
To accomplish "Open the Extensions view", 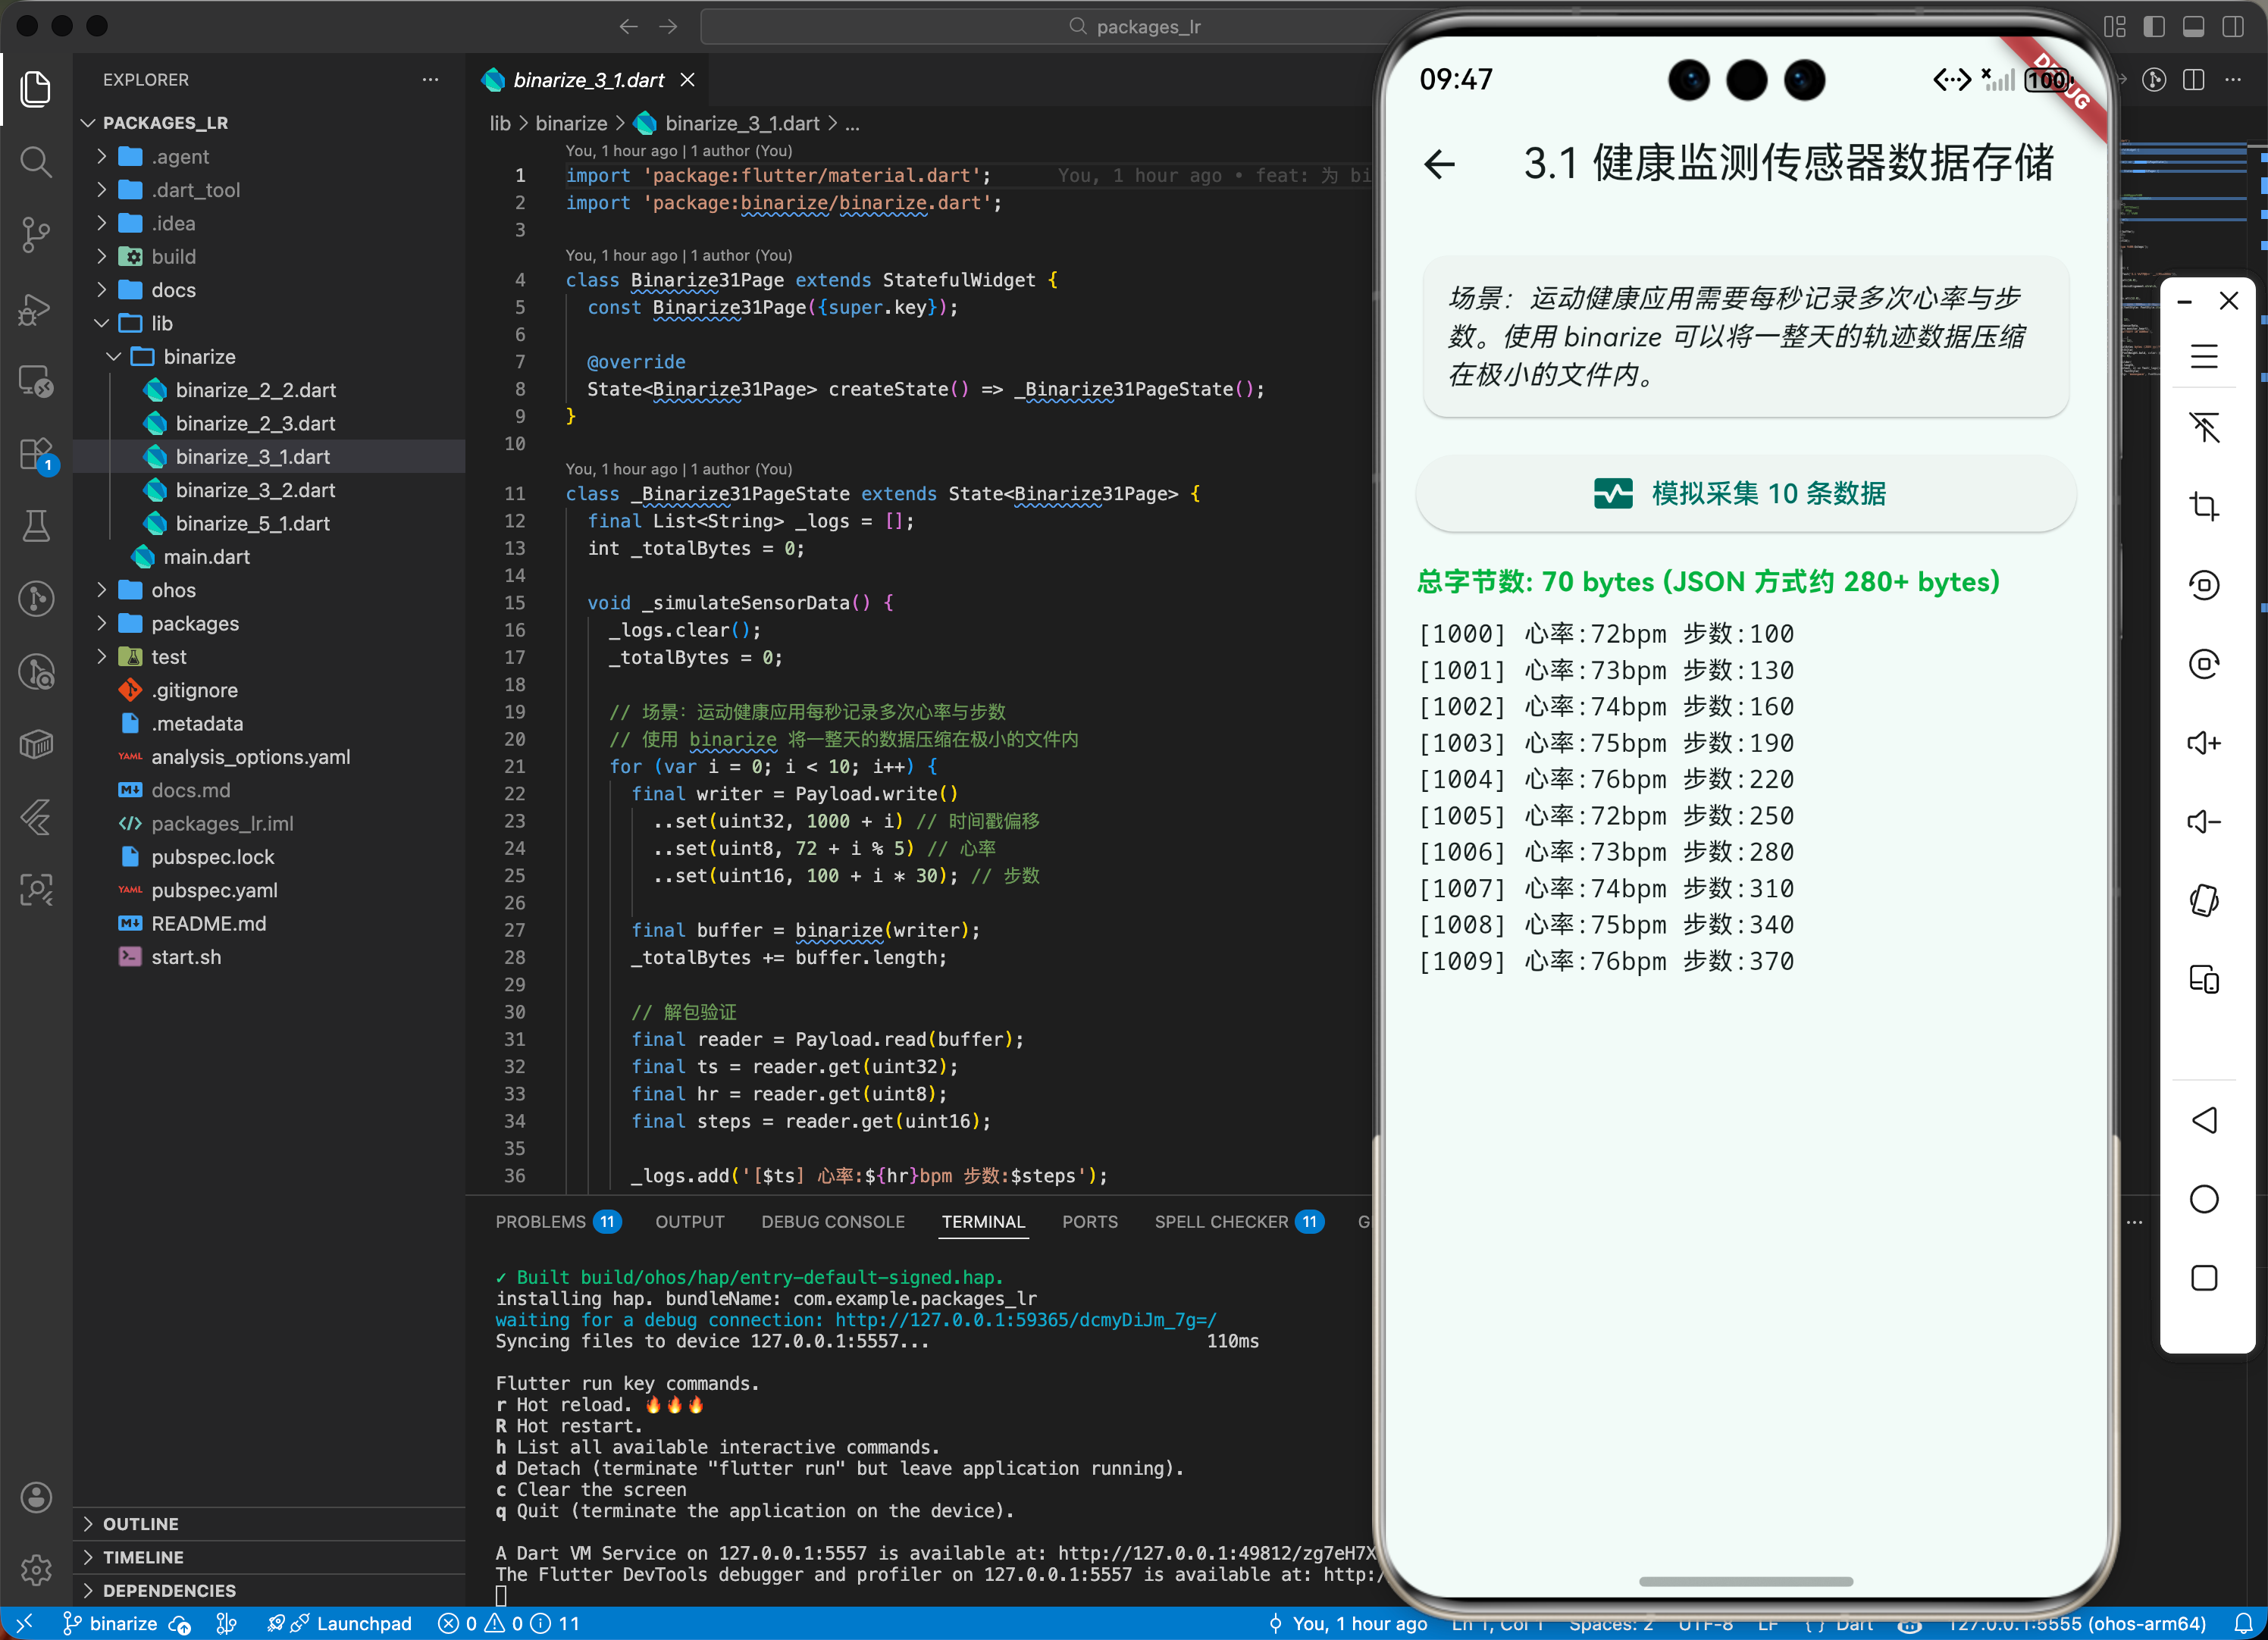I will 36,454.
